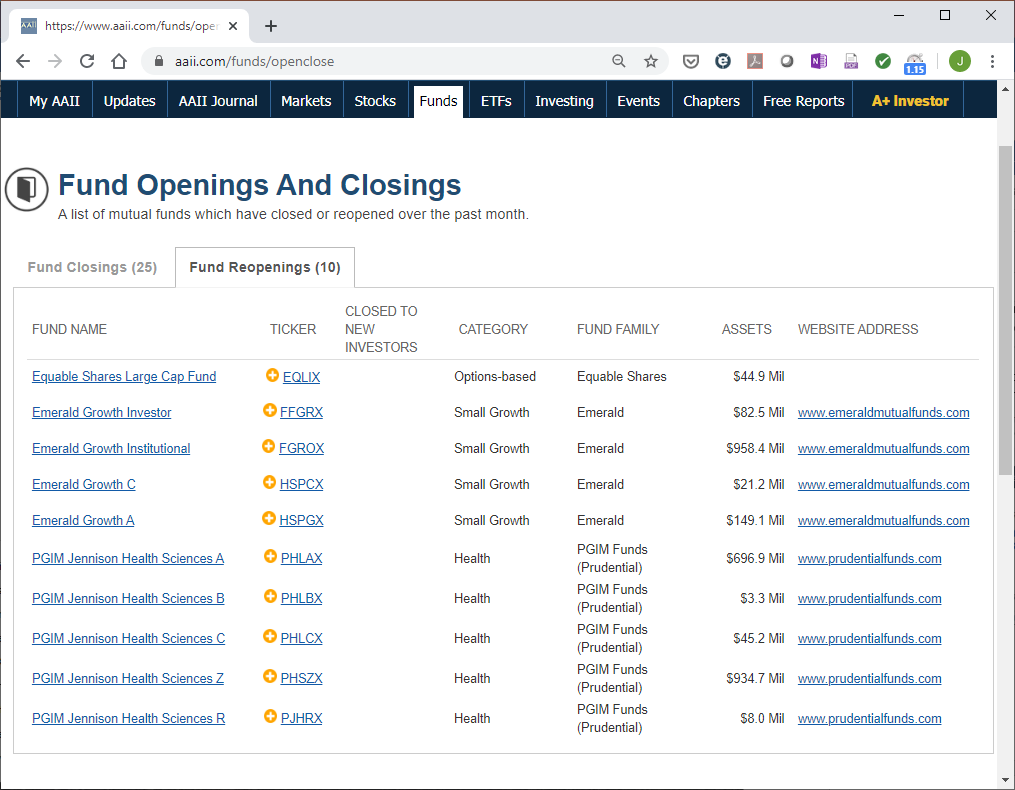This screenshot has height=790, width=1015.
Task: Open the browser home page
Action: pyautogui.click(x=118, y=61)
